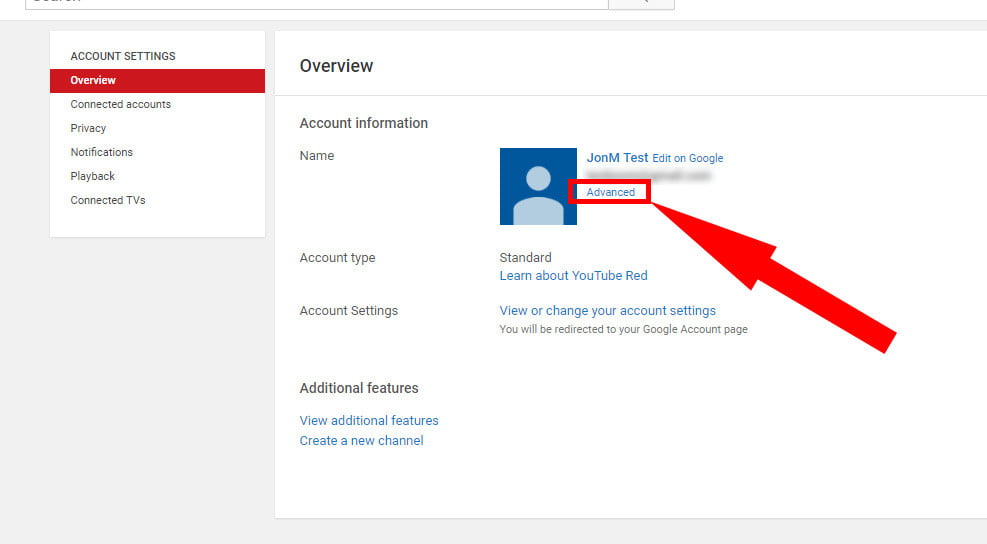Click the ACCOUNT SETTINGS heading text
The width and height of the screenshot is (987, 544).
(123, 56)
